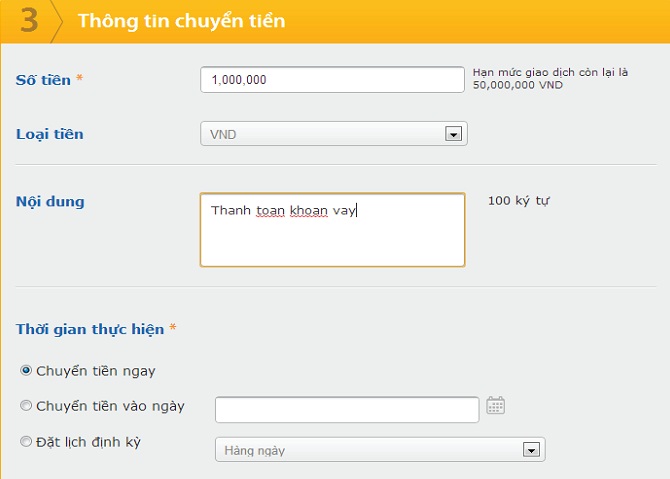Screen dimensions: 670x479
Task: Open the Loại tiền VND dropdown
Action: point(334,134)
